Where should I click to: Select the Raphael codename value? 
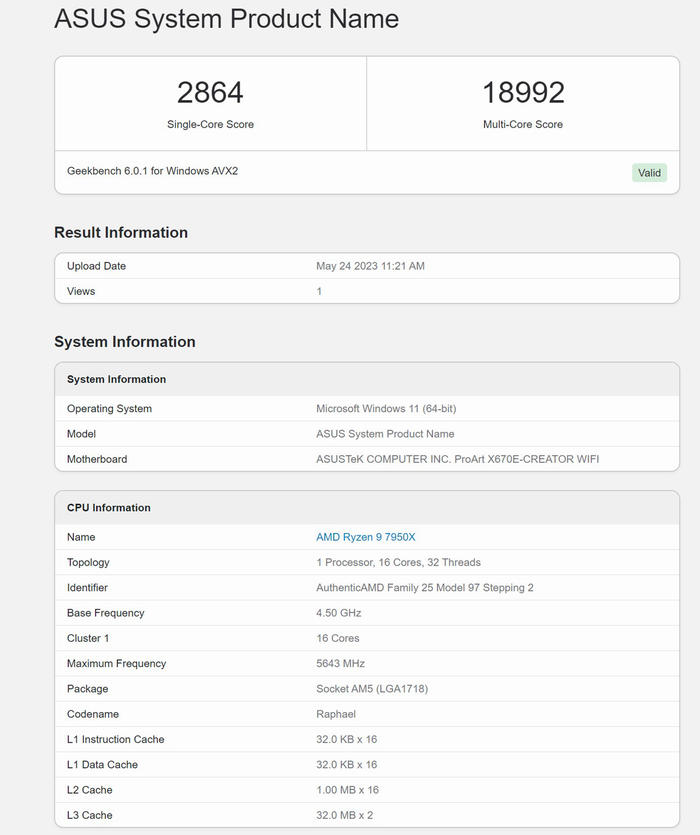coord(336,714)
